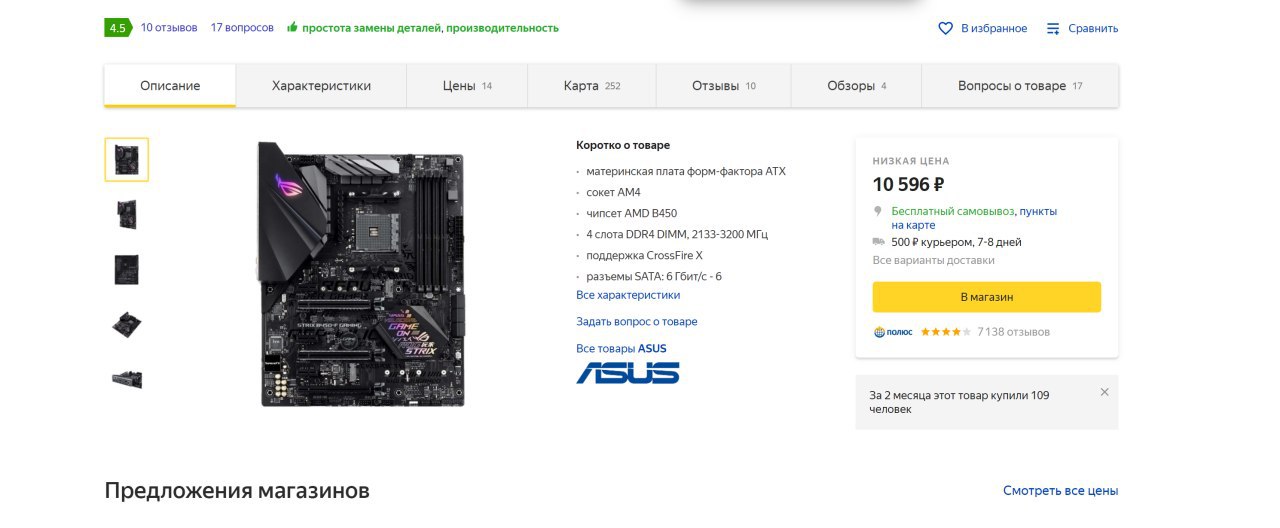Open the 17 вопросов link
This screenshot has width=1280, height=528.
[242, 28]
